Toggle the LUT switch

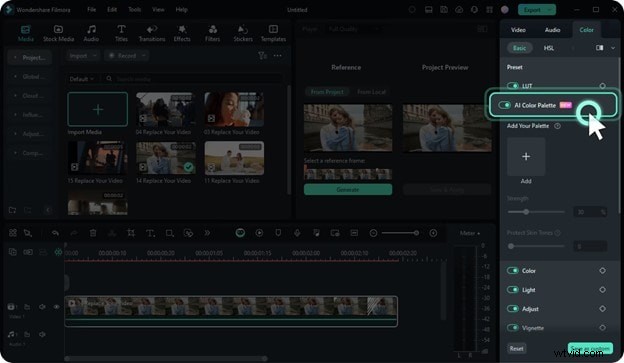pos(513,86)
